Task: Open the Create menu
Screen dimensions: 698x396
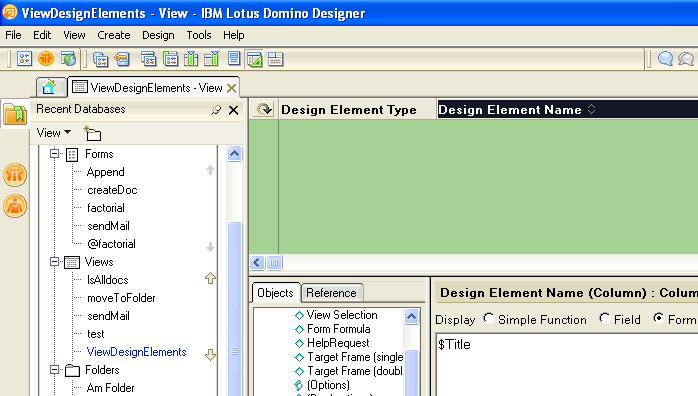Action: tap(114, 35)
